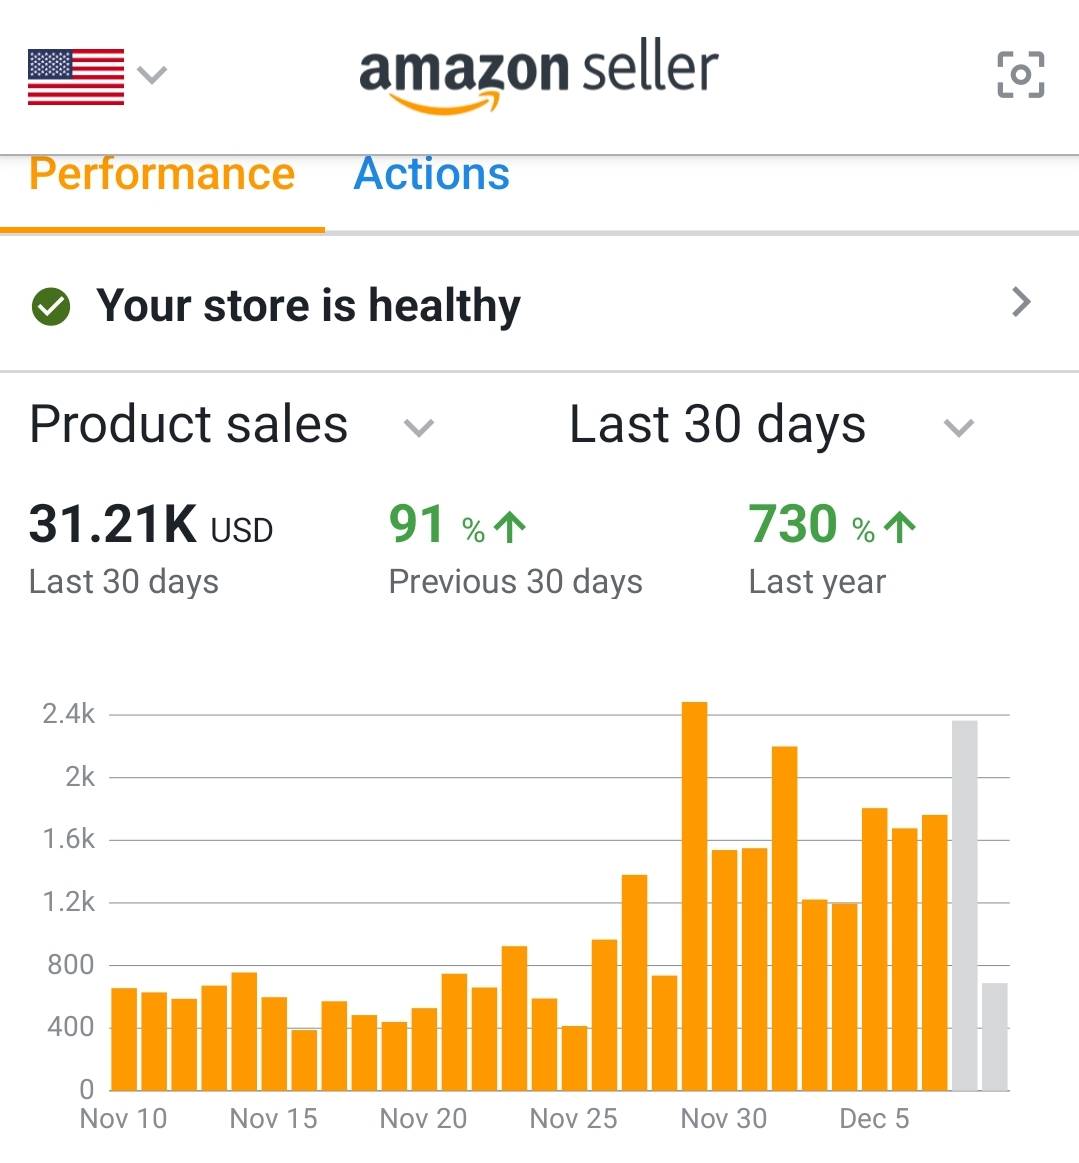This screenshot has width=1079, height=1163.
Task: Select the Performance tab
Action: [162, 174]
